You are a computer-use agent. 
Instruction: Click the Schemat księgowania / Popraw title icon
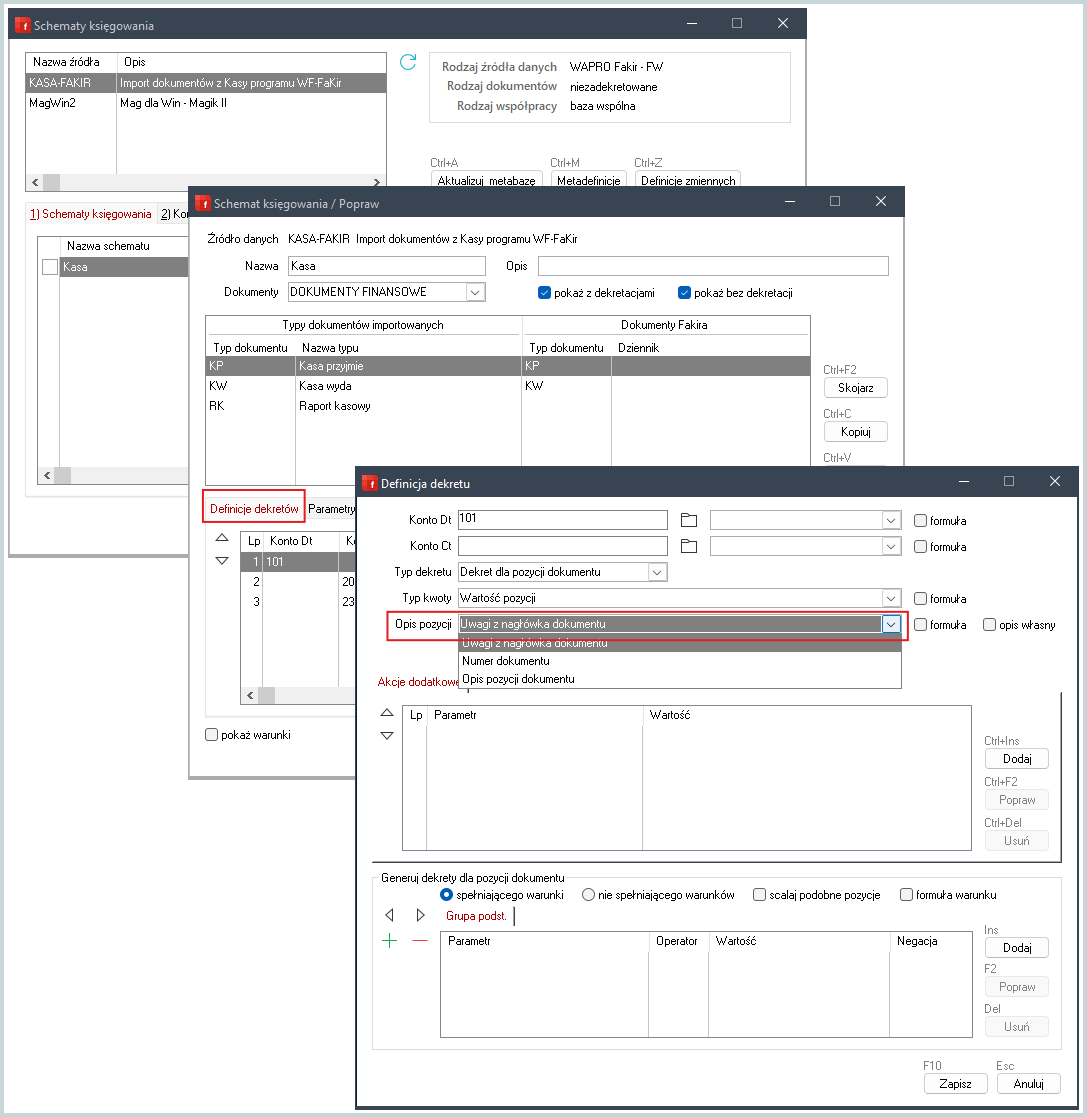pos(202,203)
